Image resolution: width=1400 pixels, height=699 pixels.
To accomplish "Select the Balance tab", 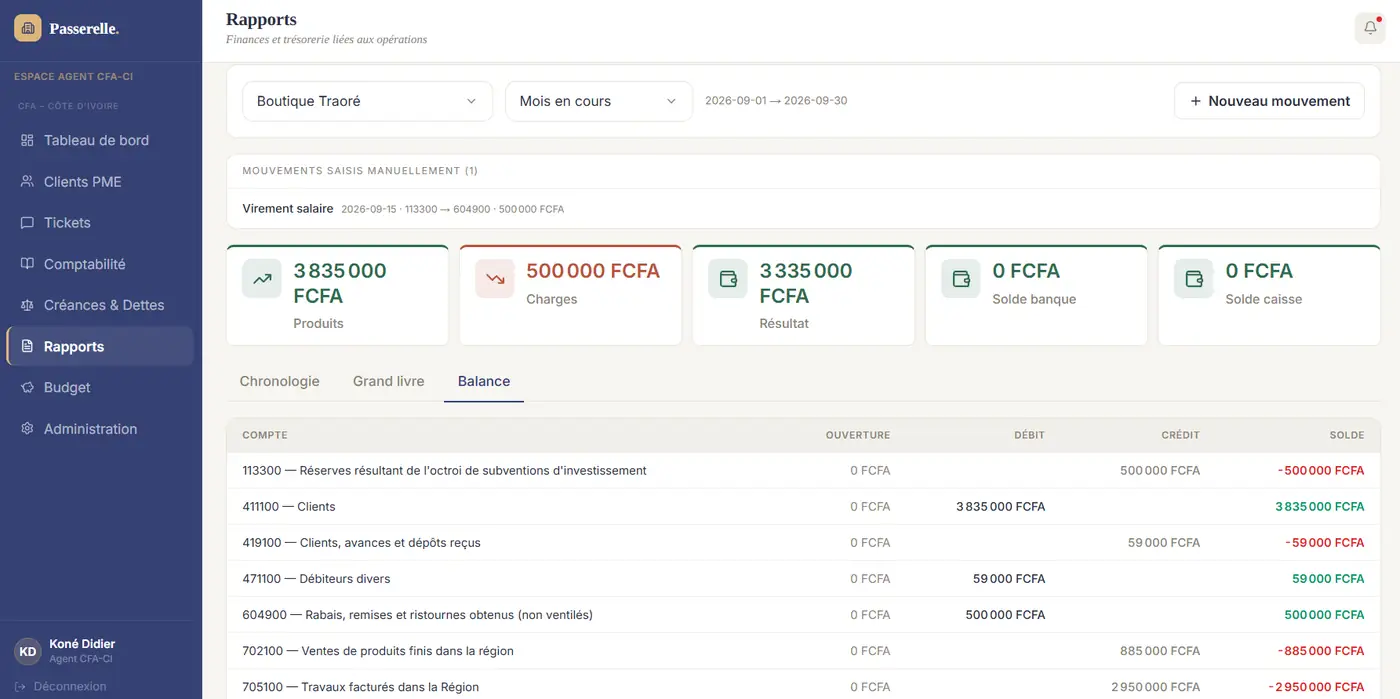I will 484,381.
